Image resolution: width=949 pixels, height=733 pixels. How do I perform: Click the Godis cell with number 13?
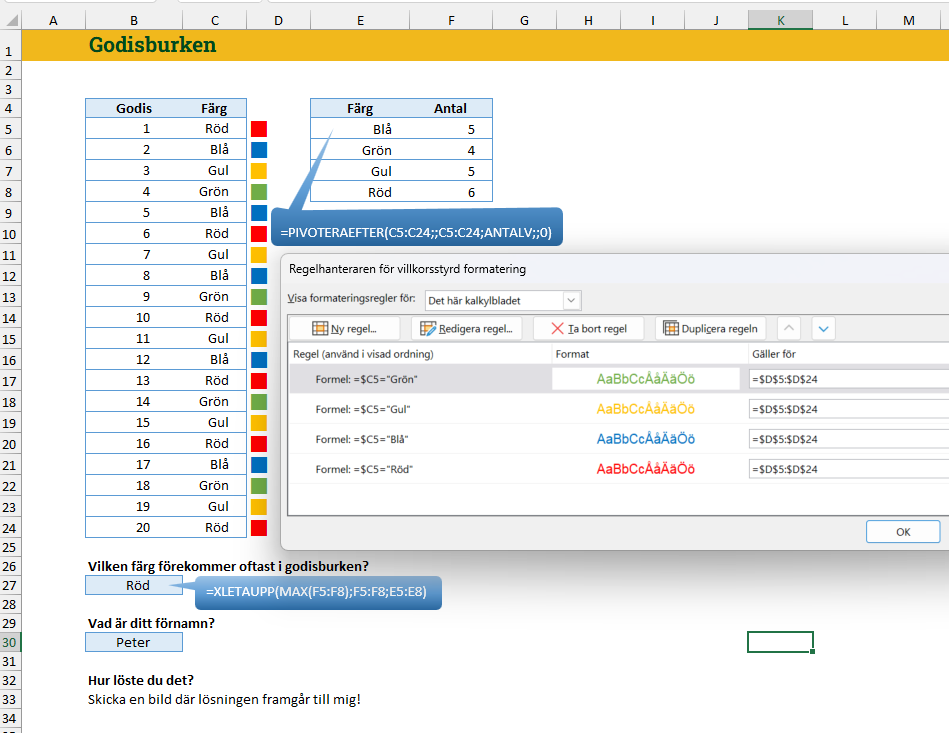pyautogui.click(x=134, y=381)
